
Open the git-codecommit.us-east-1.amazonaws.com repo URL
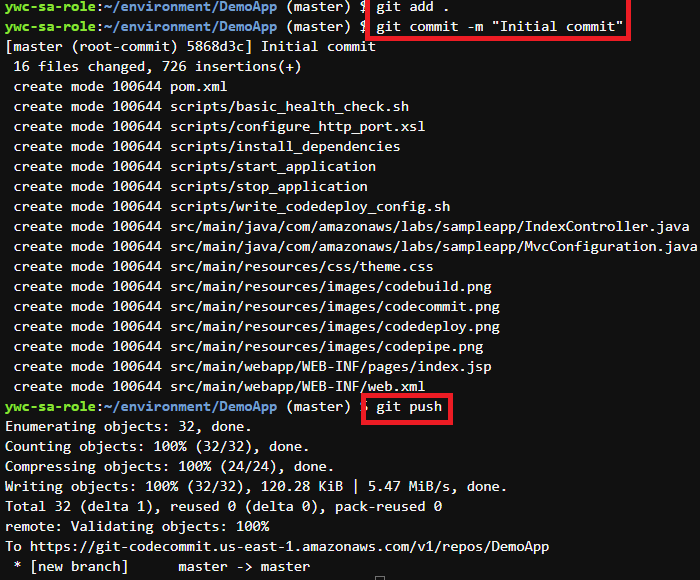point(289,547)
